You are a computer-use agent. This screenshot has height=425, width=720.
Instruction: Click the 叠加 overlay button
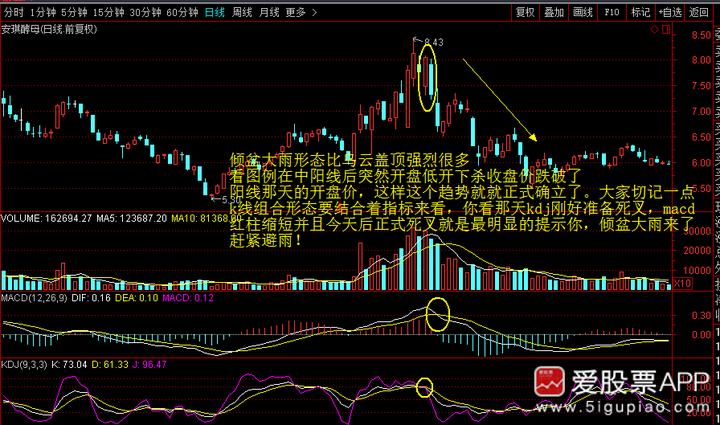[554, 12]
